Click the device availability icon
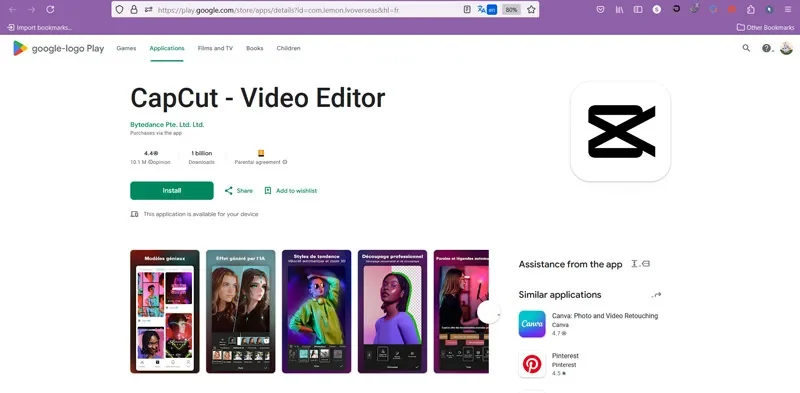 click(x=134, y=214)
